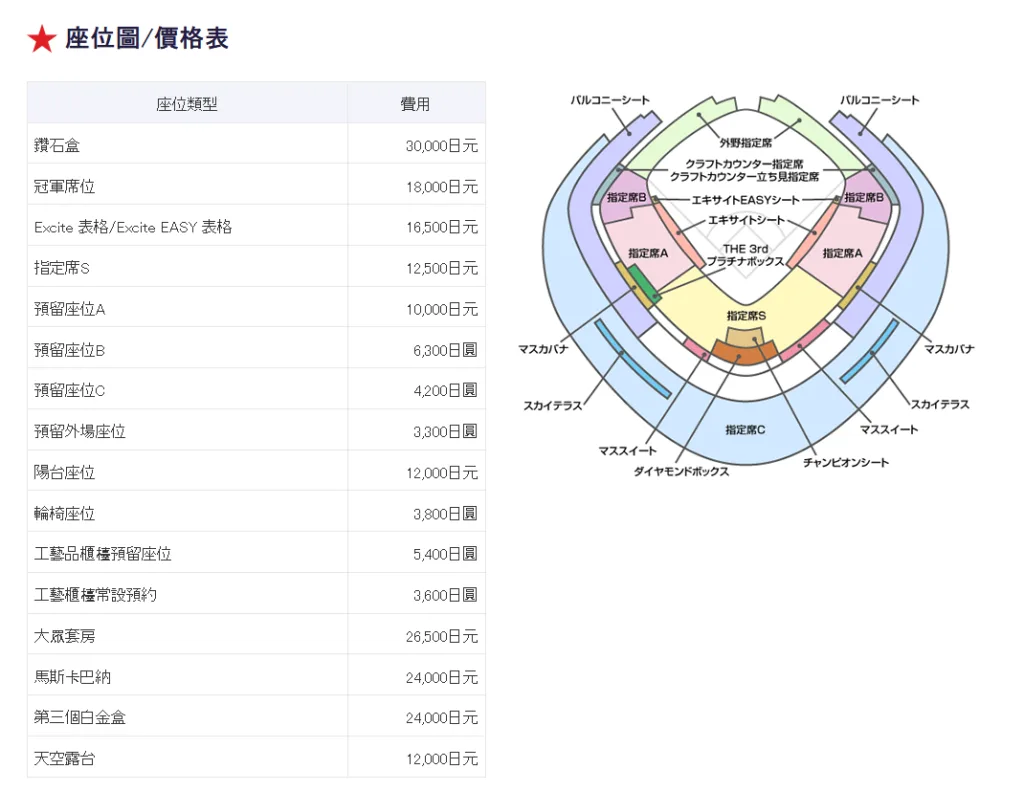Screen dimensions: 1024x791
Task: Click the 座位圖/價格表 heading text
Action: click(x=147, y=39)
